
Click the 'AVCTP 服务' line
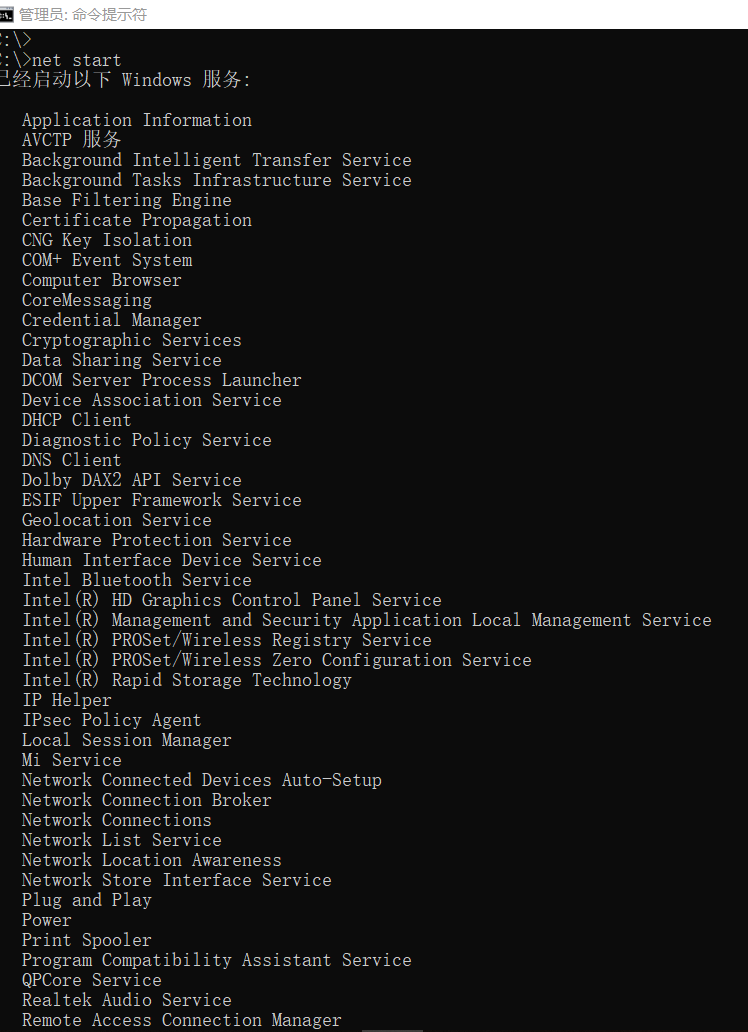coord(71,140)
